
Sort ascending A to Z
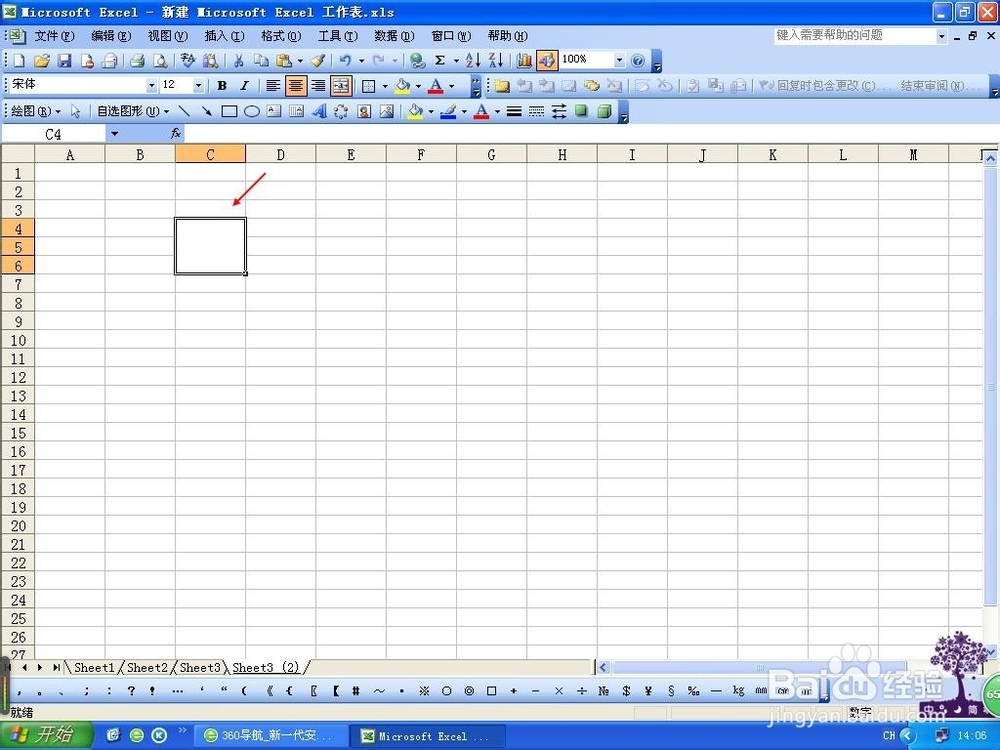coord(473,61)
